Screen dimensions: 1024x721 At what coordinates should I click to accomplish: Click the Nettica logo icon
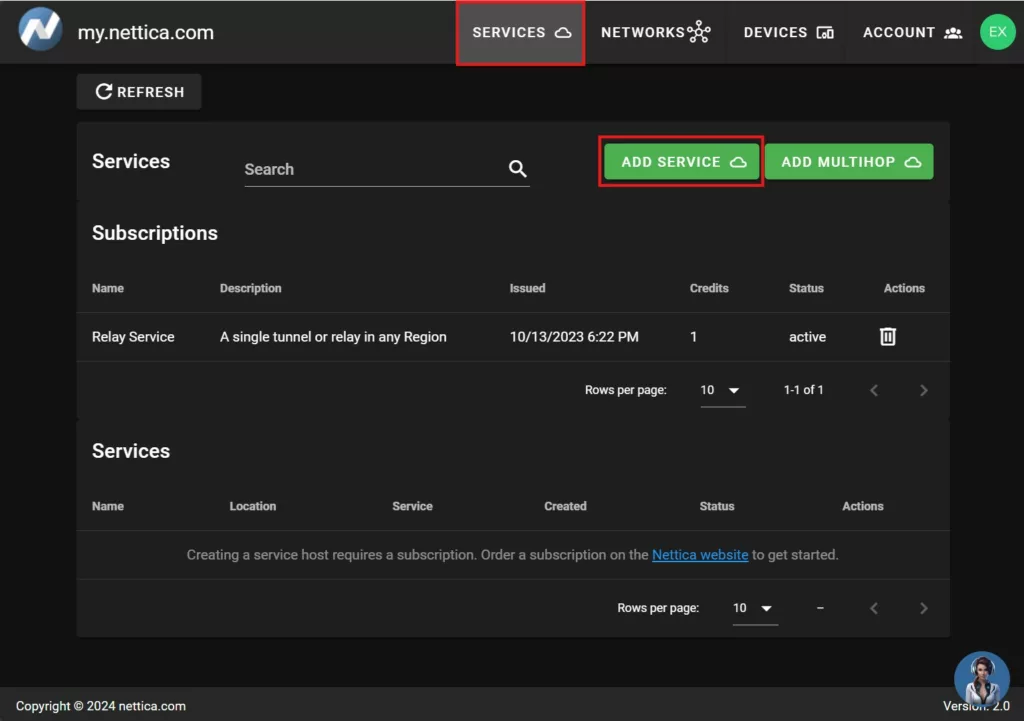[40, 30]
